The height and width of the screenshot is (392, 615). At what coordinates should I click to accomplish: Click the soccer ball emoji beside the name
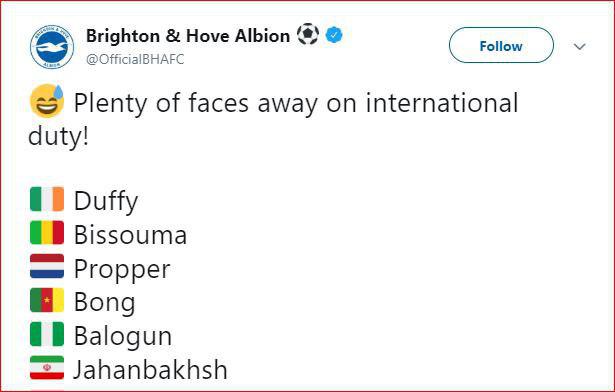pos(308,35)
